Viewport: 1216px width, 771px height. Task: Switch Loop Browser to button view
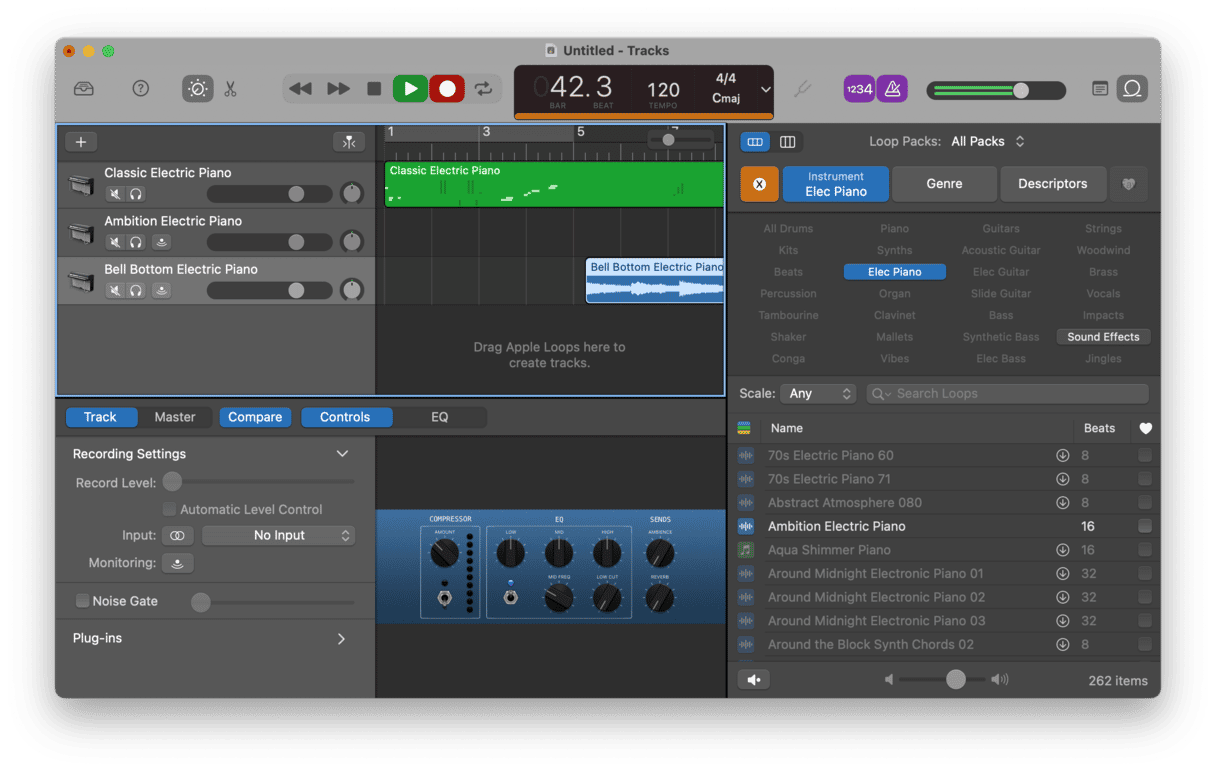coord(755,142)
